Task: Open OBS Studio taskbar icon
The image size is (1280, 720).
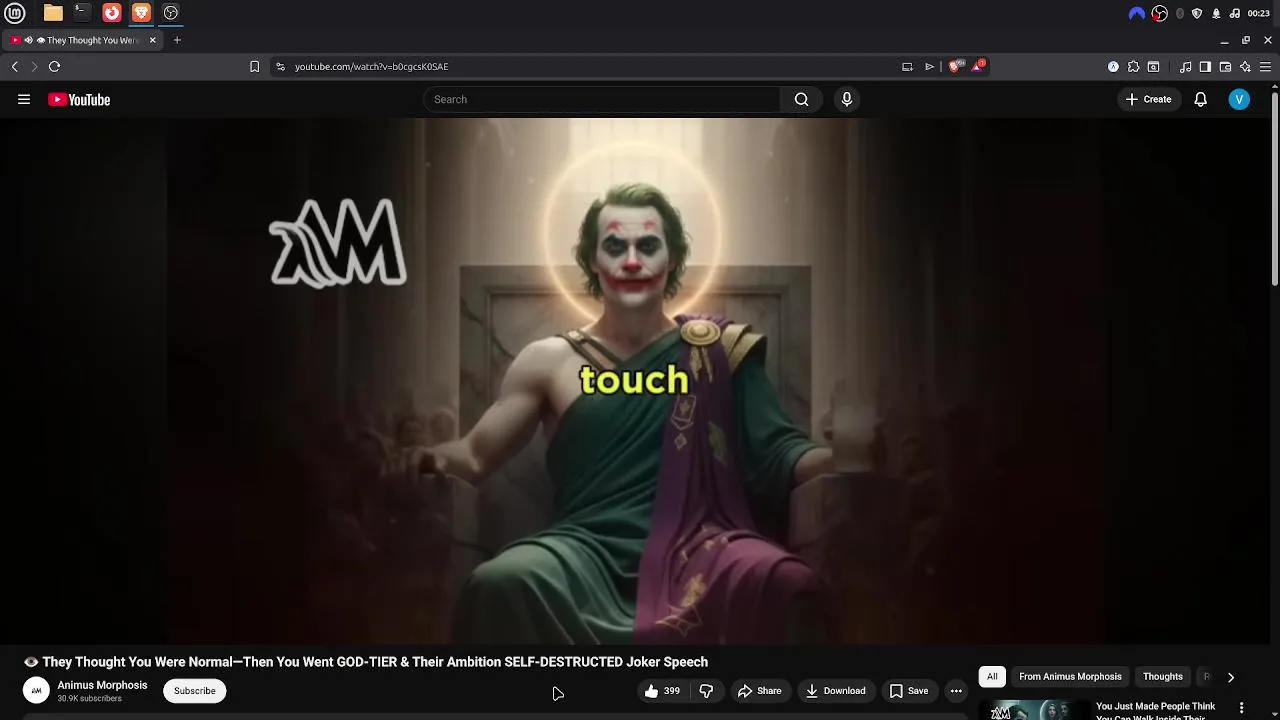Action: click(x=171, y=13)
